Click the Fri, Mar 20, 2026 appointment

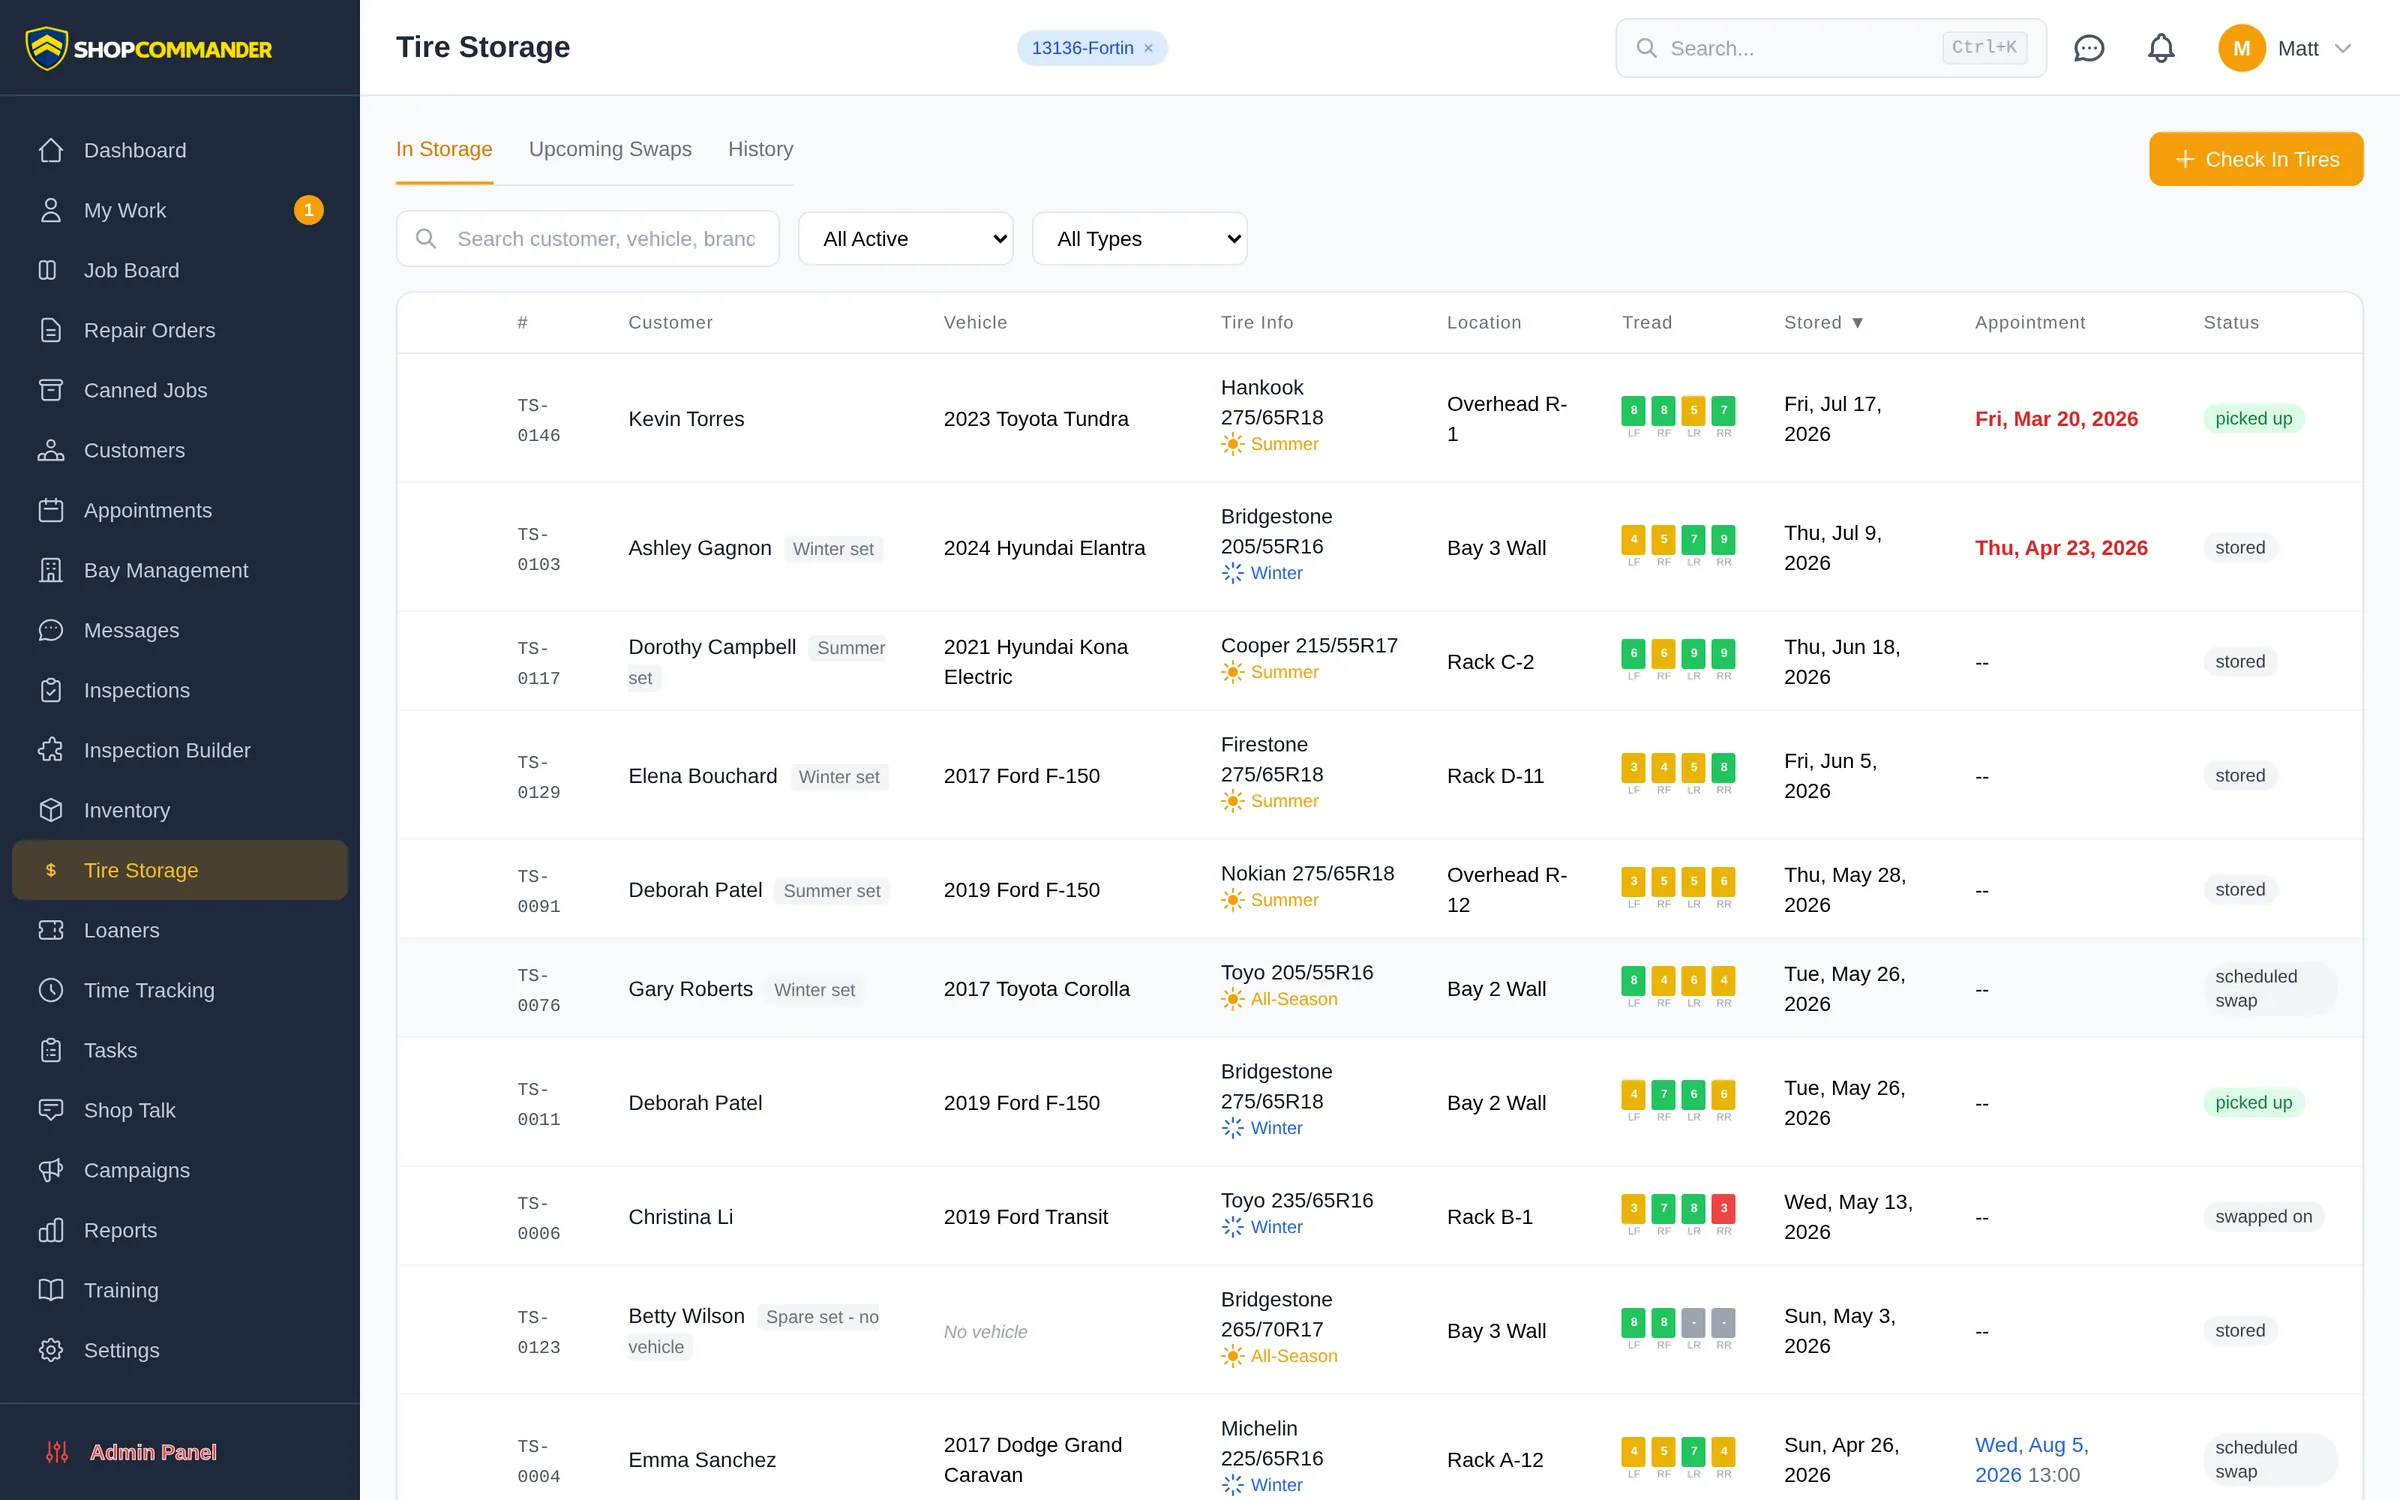pyautogui.click(x=2056, y=419)
